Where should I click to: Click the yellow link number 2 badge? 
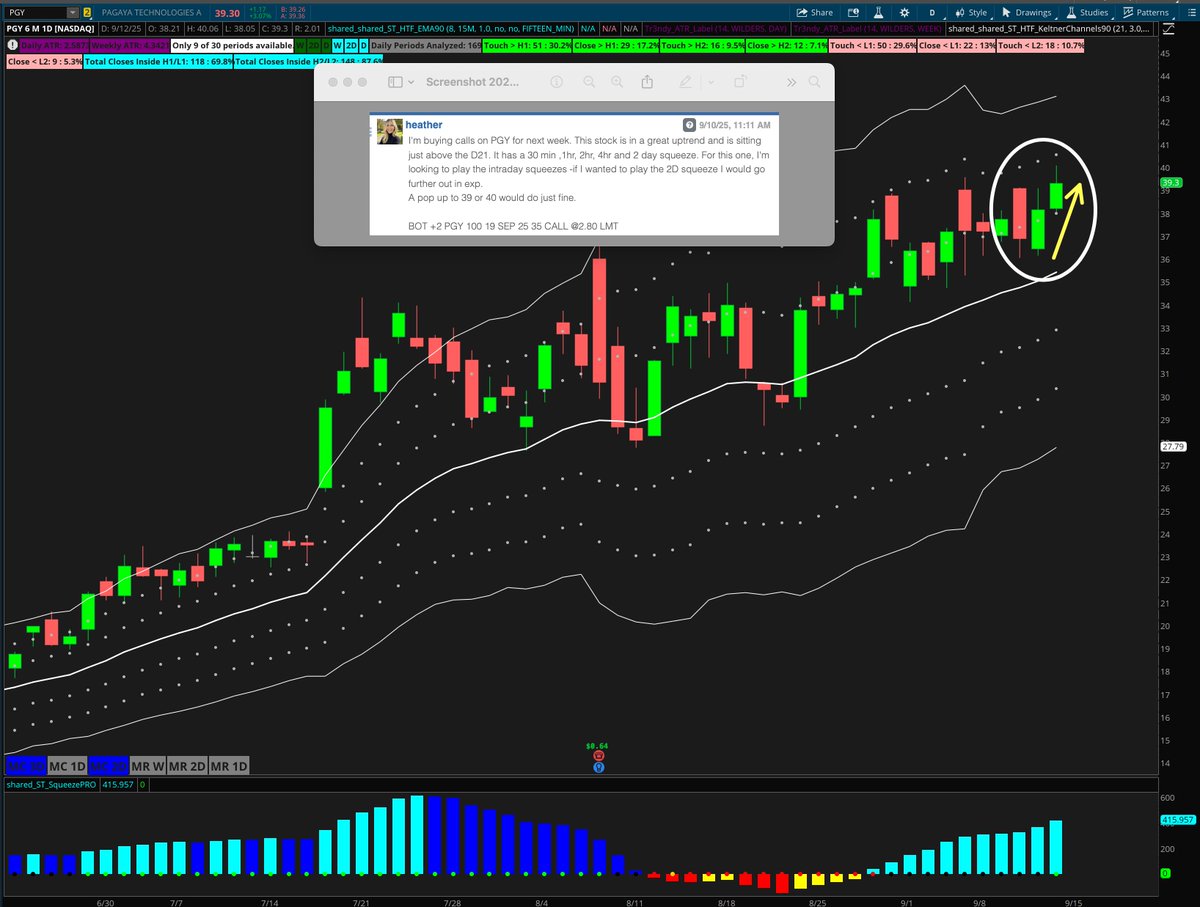click(88, 12)
